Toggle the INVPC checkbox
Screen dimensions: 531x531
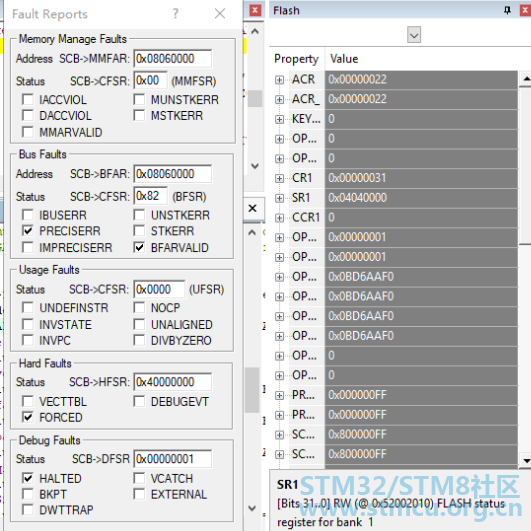(x=28, y=340)
